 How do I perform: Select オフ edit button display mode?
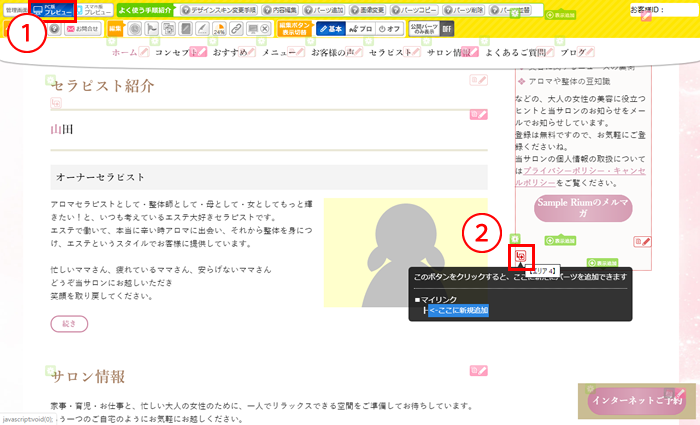[389, 29]
